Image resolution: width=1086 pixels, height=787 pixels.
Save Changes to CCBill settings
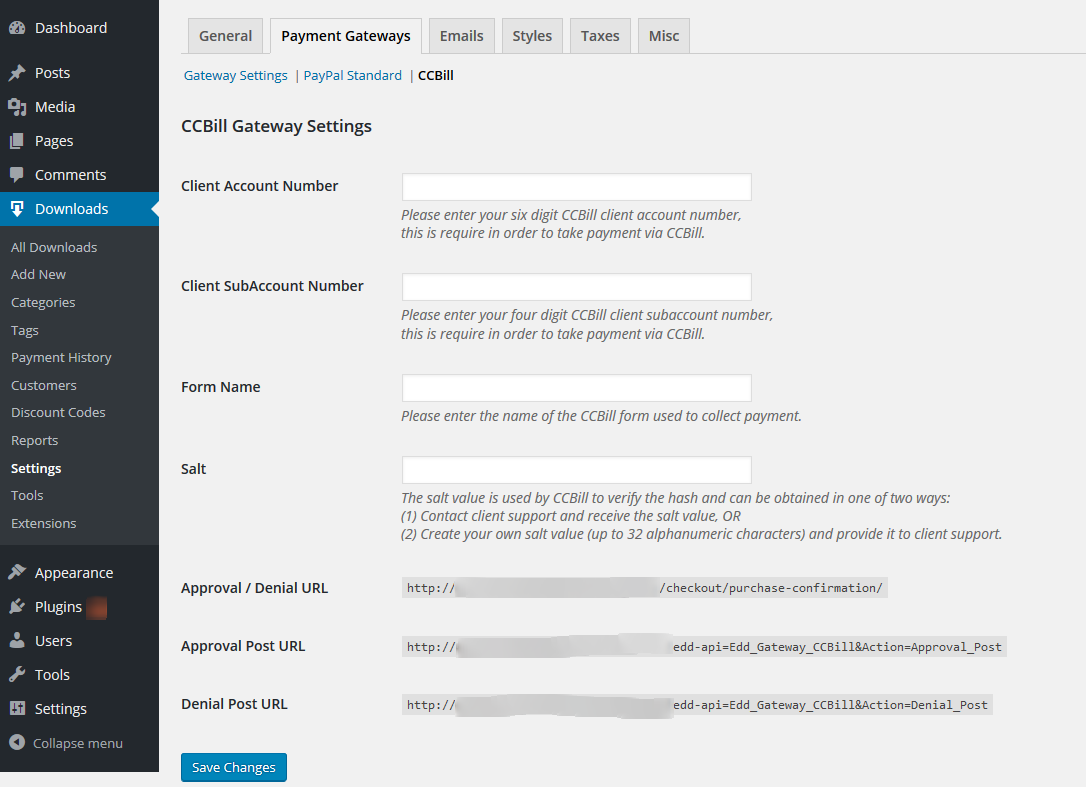click(x=234, y=768)
